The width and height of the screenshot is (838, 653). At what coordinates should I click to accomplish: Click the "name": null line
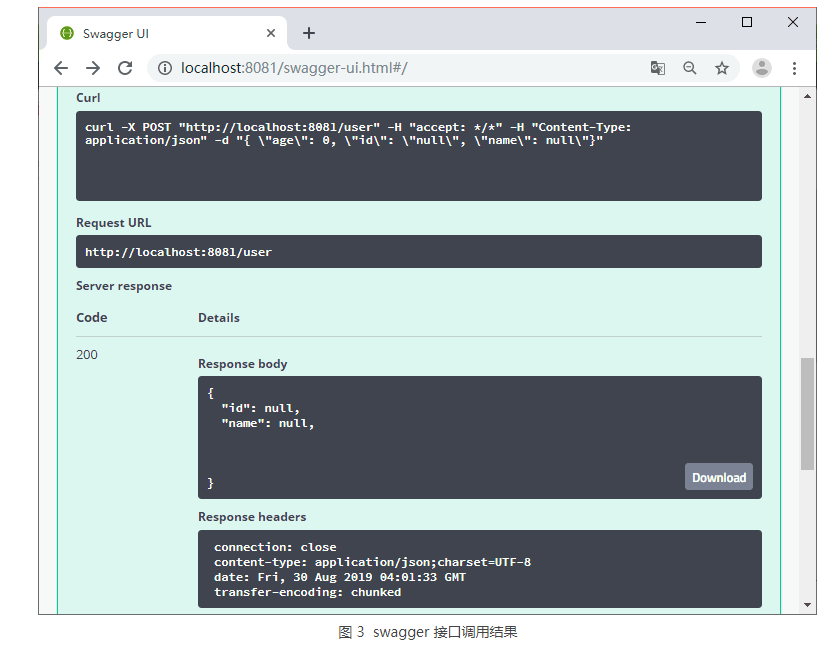(267, 423)
